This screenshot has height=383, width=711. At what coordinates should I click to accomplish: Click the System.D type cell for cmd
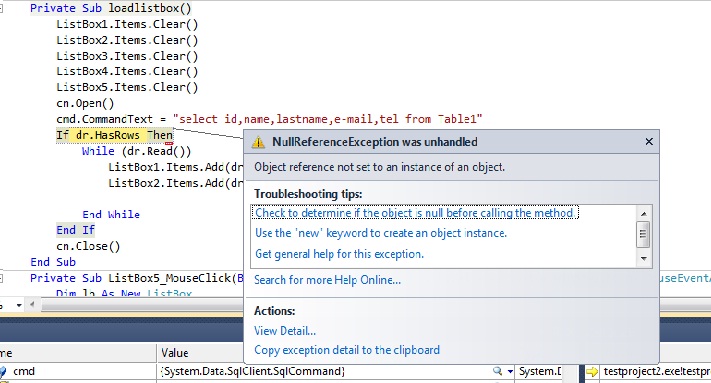(x=540, y=371)
